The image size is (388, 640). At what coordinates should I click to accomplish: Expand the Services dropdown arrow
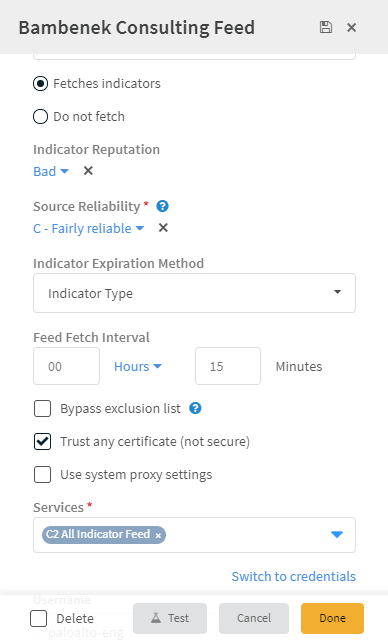(337, 535)
